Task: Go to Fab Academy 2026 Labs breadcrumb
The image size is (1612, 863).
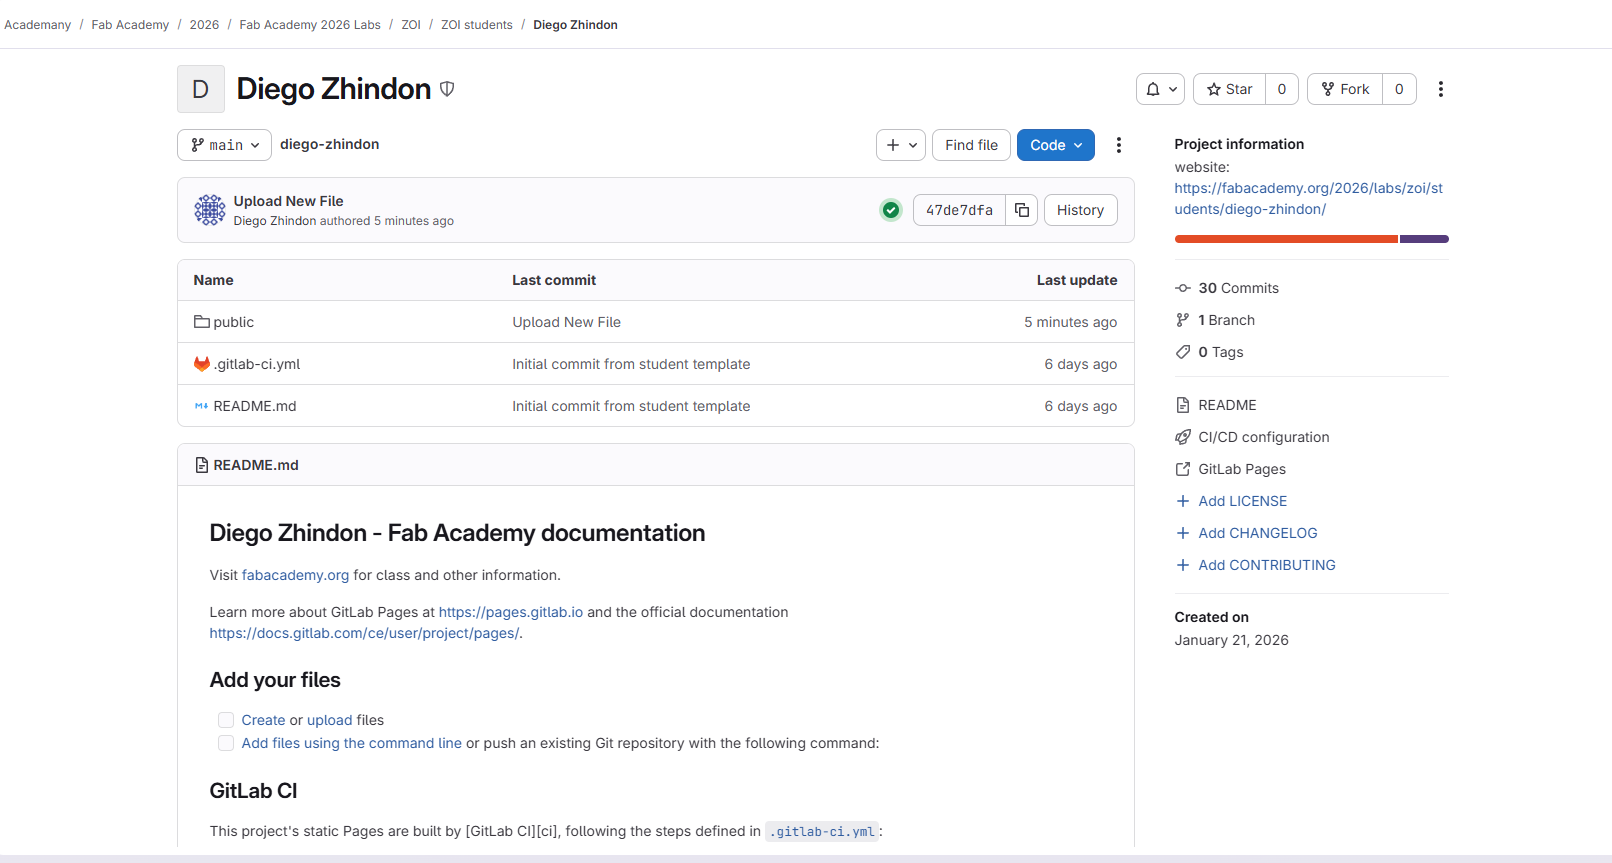Action: [310, 25]
